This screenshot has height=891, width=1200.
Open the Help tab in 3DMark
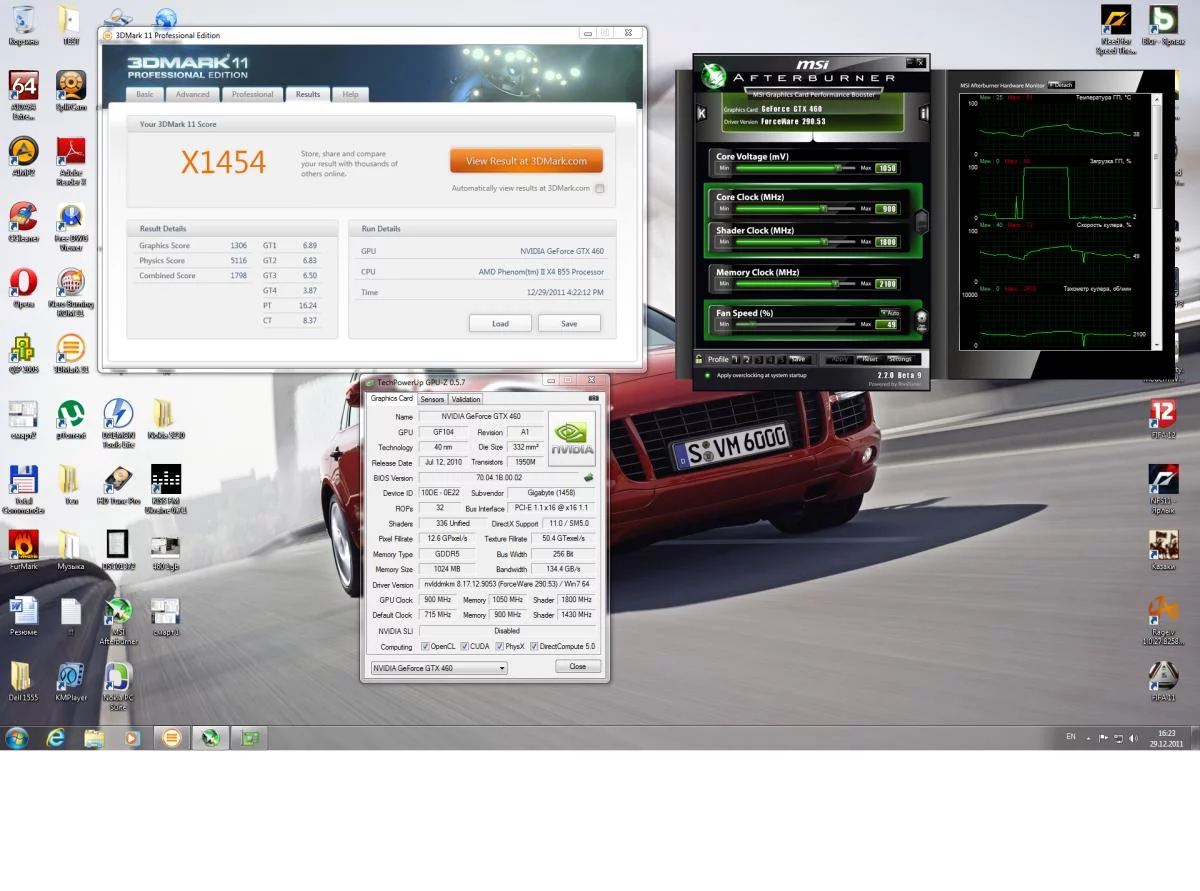click(x=350, y=94)
